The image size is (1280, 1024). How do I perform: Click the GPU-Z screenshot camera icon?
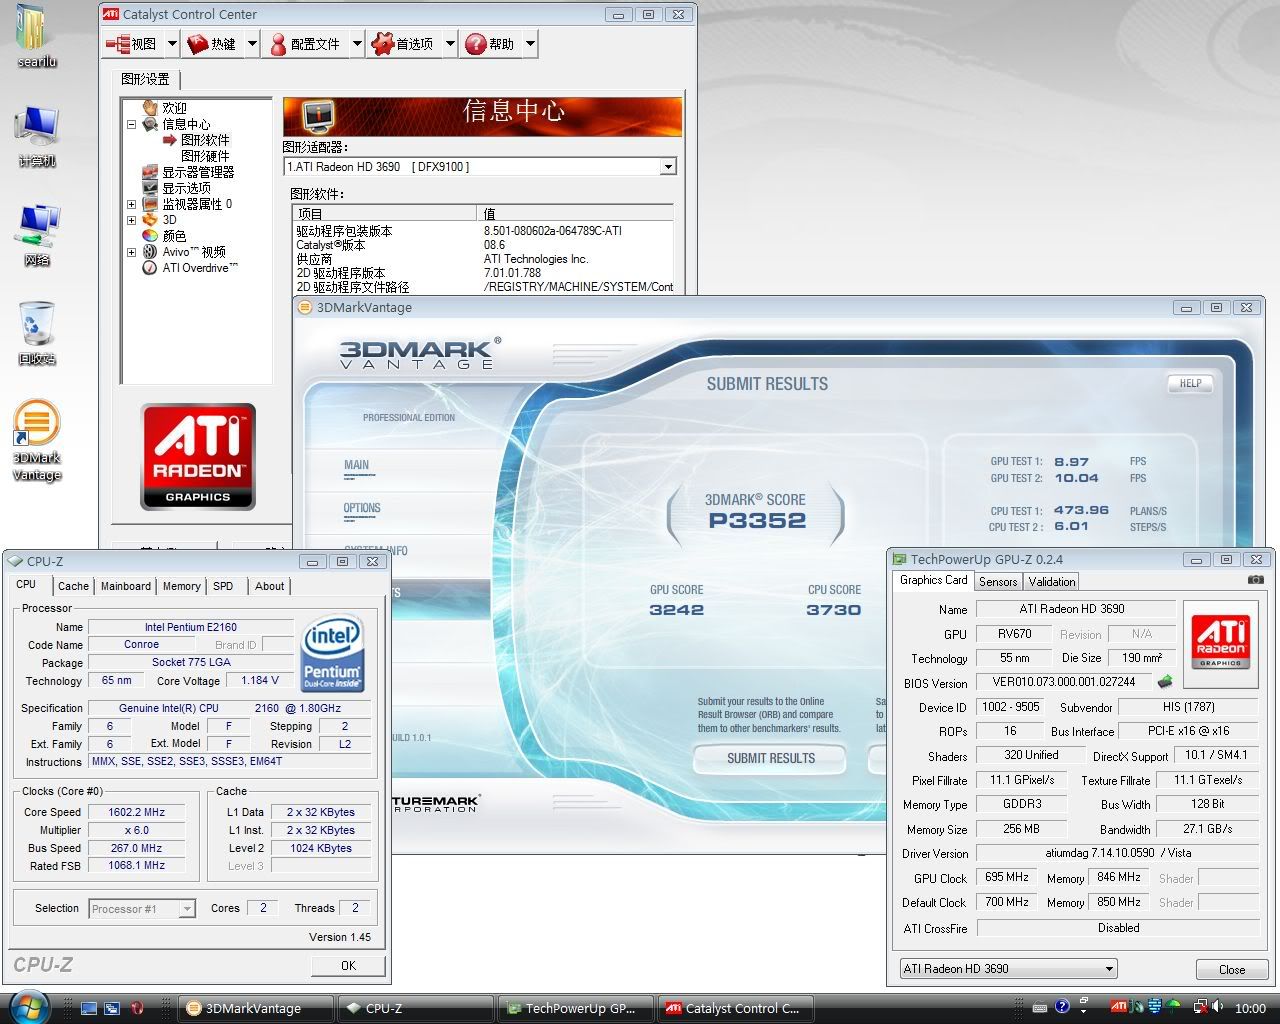coord(1256,580)
